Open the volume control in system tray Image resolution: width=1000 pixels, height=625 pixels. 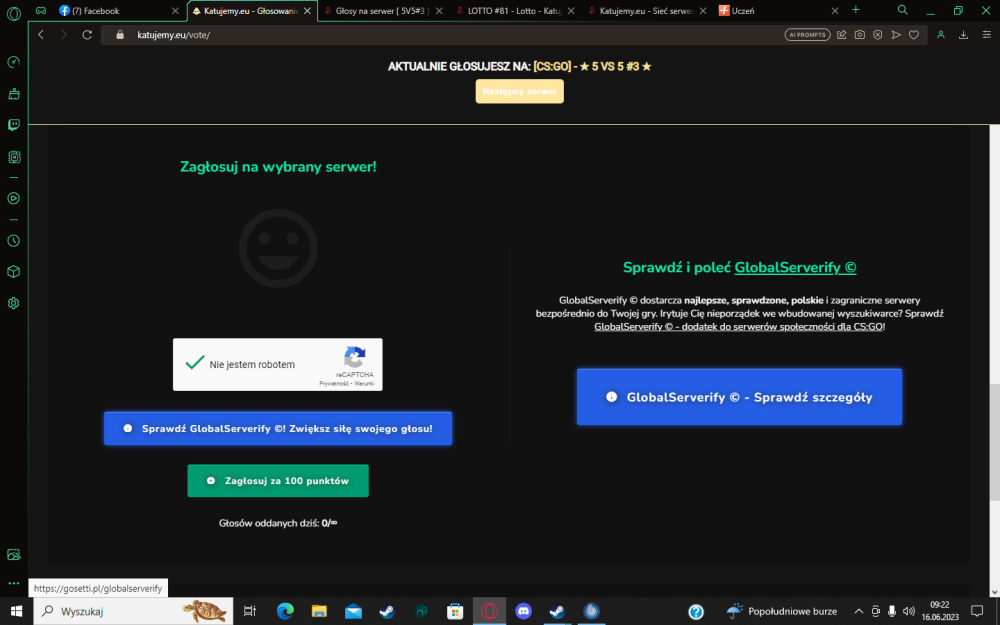point(909,611)
